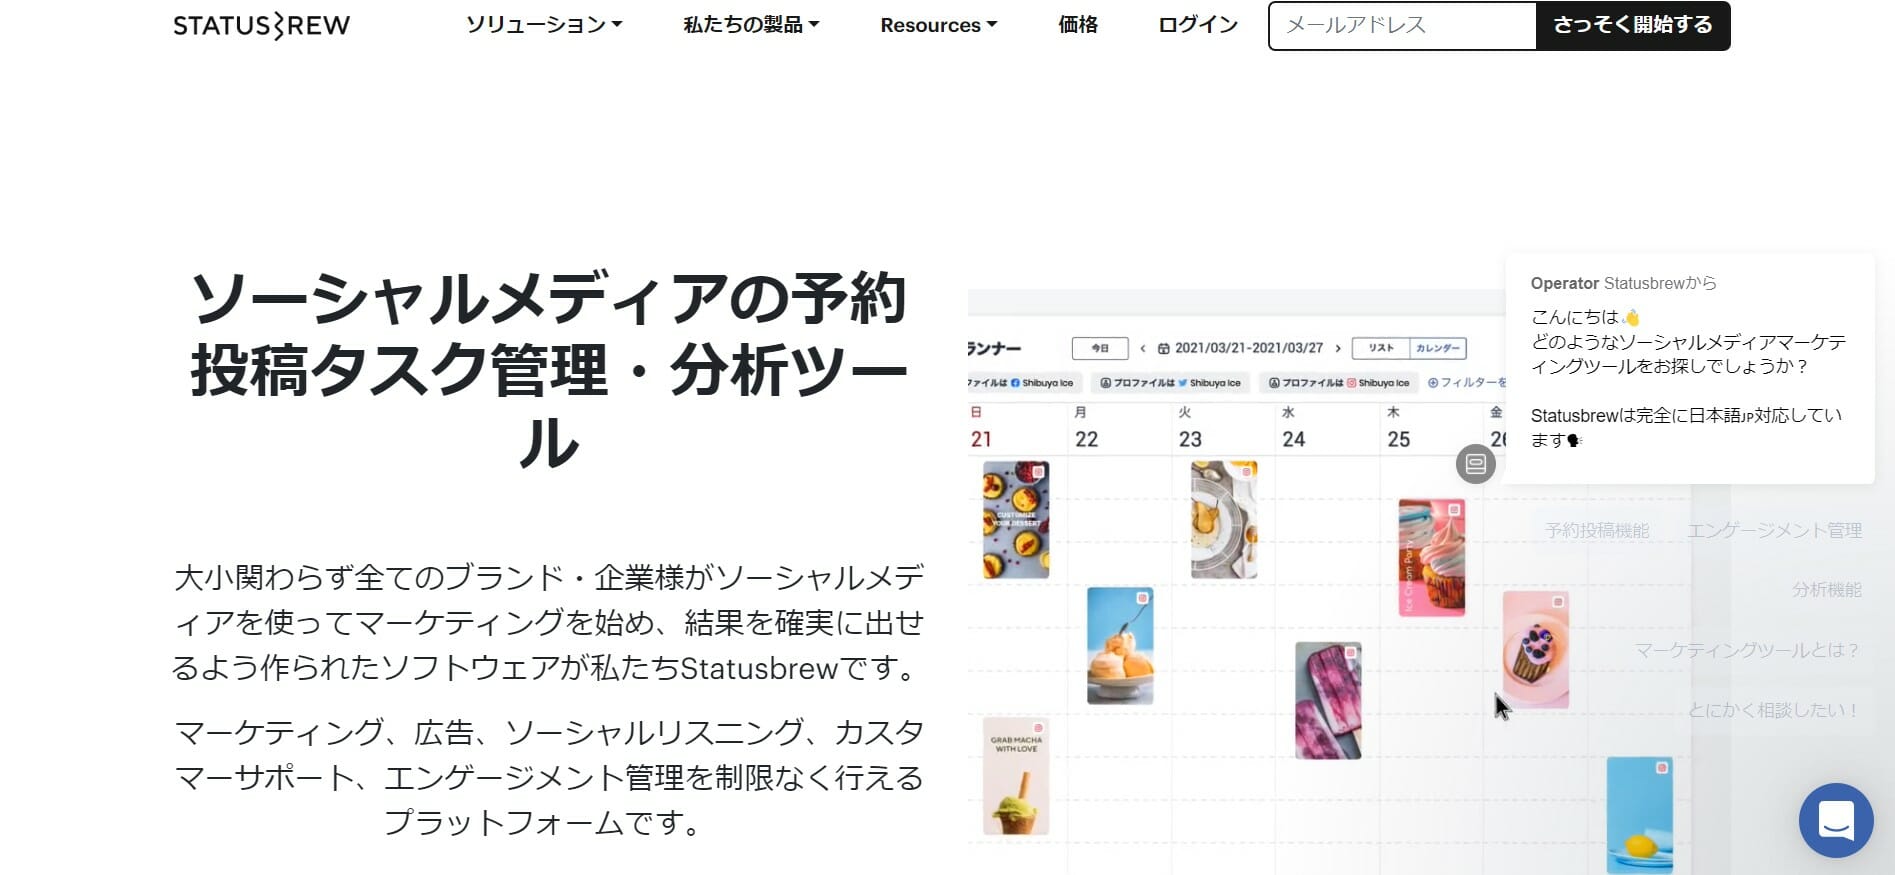Click the 今日 button in the planner

[1100, 348]
